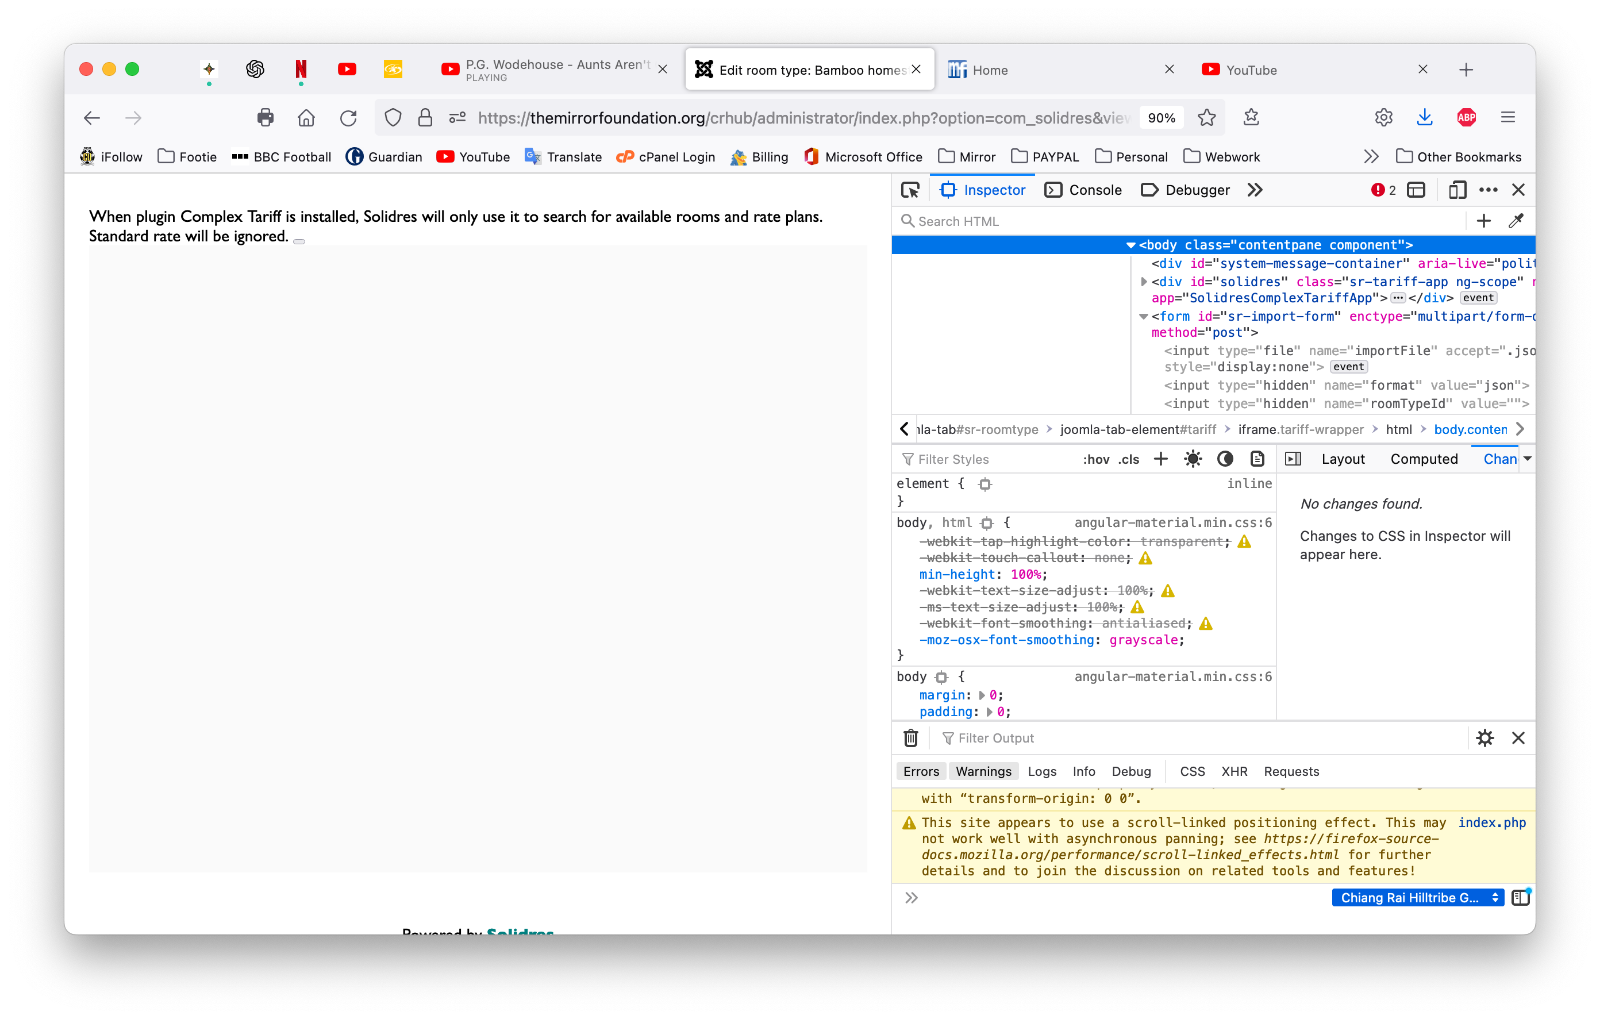Image resolution: width=1600 pixels, height=1019 pixels.
Task: Switch to the Computed tab
Action: [1424, 459]
